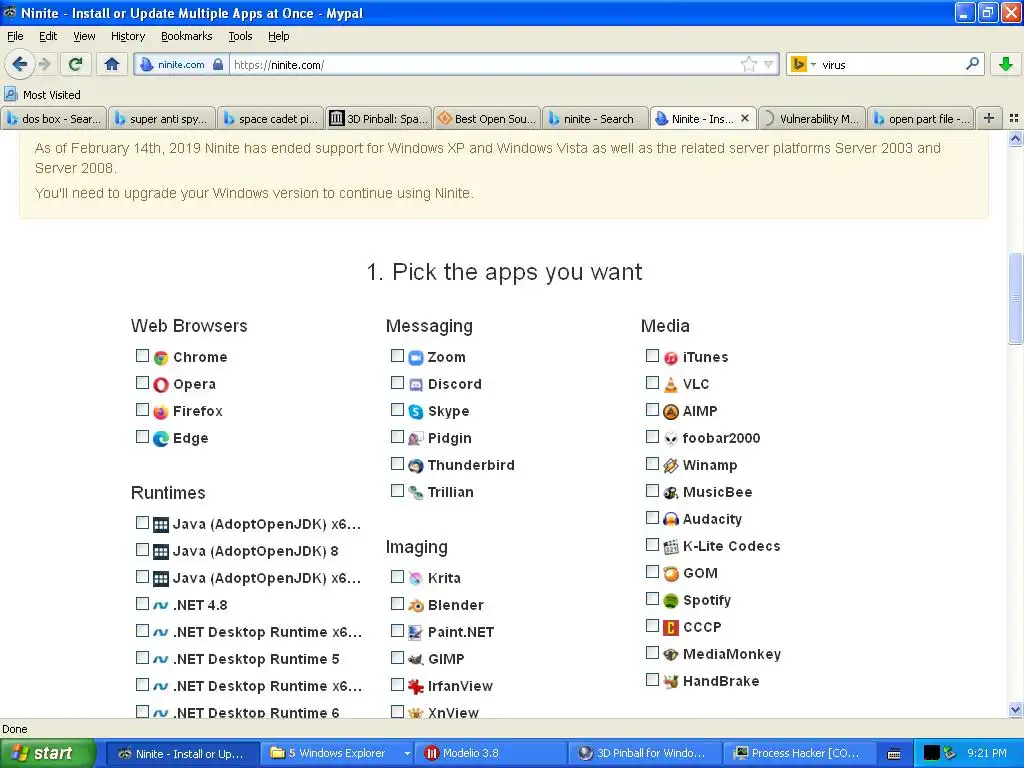Image resolution: width=1024 pixels, height=768 pixels.
Task: Tick the .NET 4.8 checkbox
Action: tap(142, 603)
